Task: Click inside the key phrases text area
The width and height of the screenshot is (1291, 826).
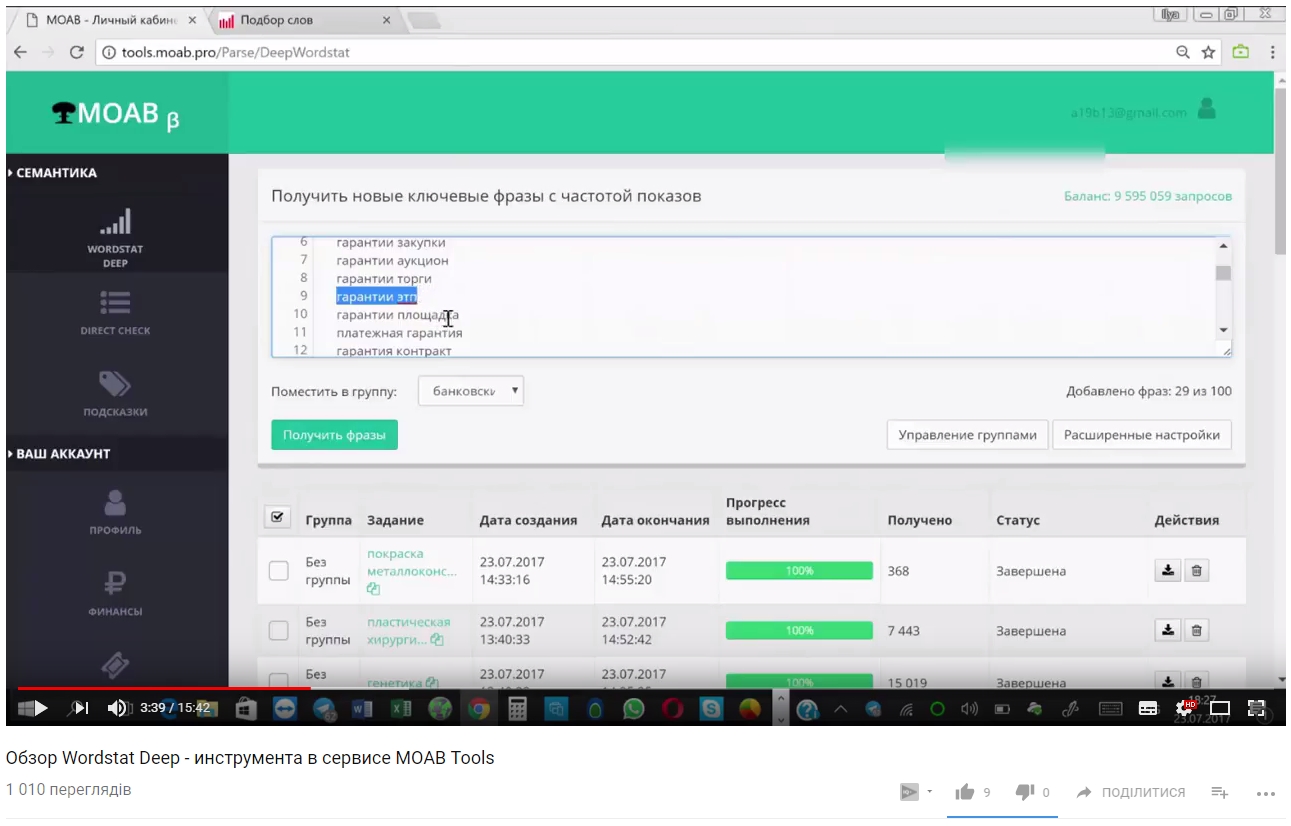Action: point(751,297)
